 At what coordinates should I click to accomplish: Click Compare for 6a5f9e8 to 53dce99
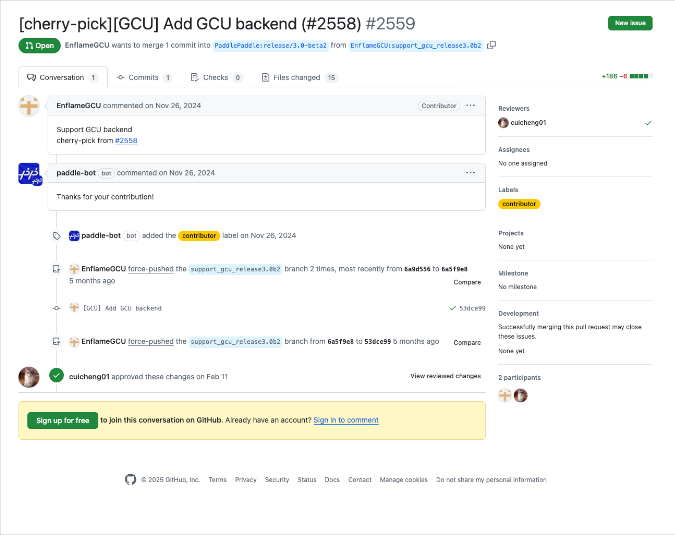[467, 343]
